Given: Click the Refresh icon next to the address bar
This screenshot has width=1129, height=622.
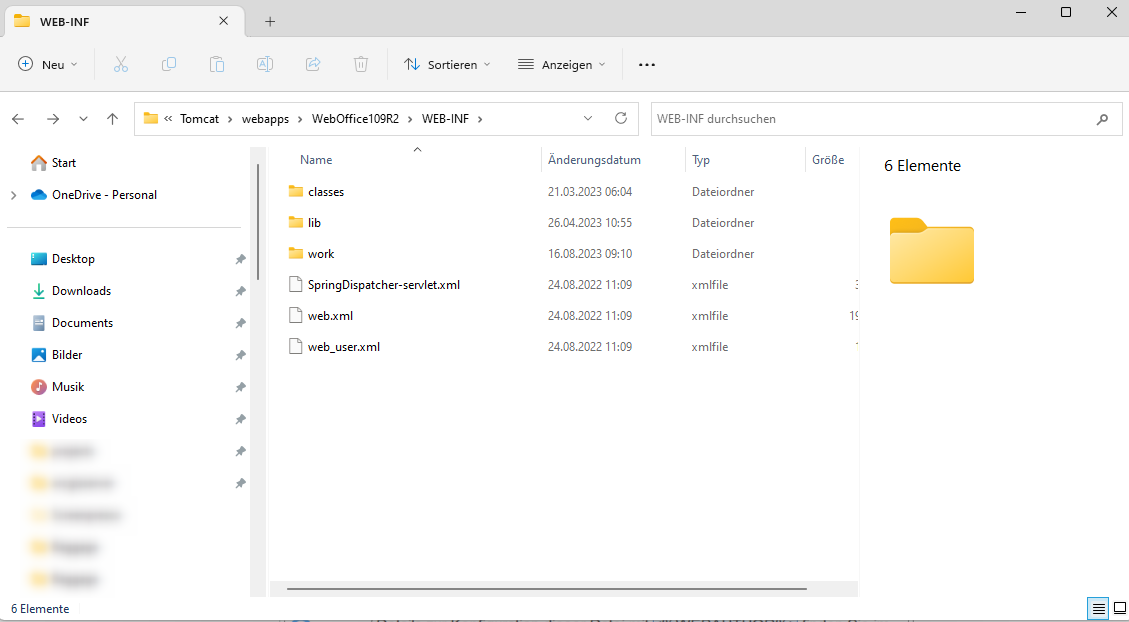Looking at the screenshot, I should click(620, 118).
